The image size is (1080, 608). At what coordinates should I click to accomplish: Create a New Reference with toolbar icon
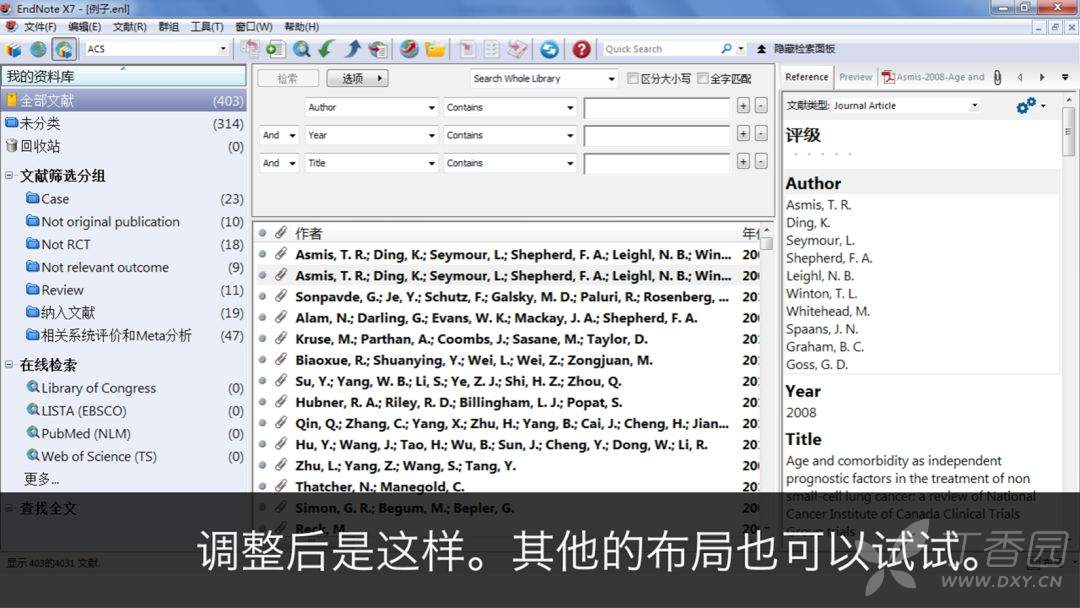[275, 49]
